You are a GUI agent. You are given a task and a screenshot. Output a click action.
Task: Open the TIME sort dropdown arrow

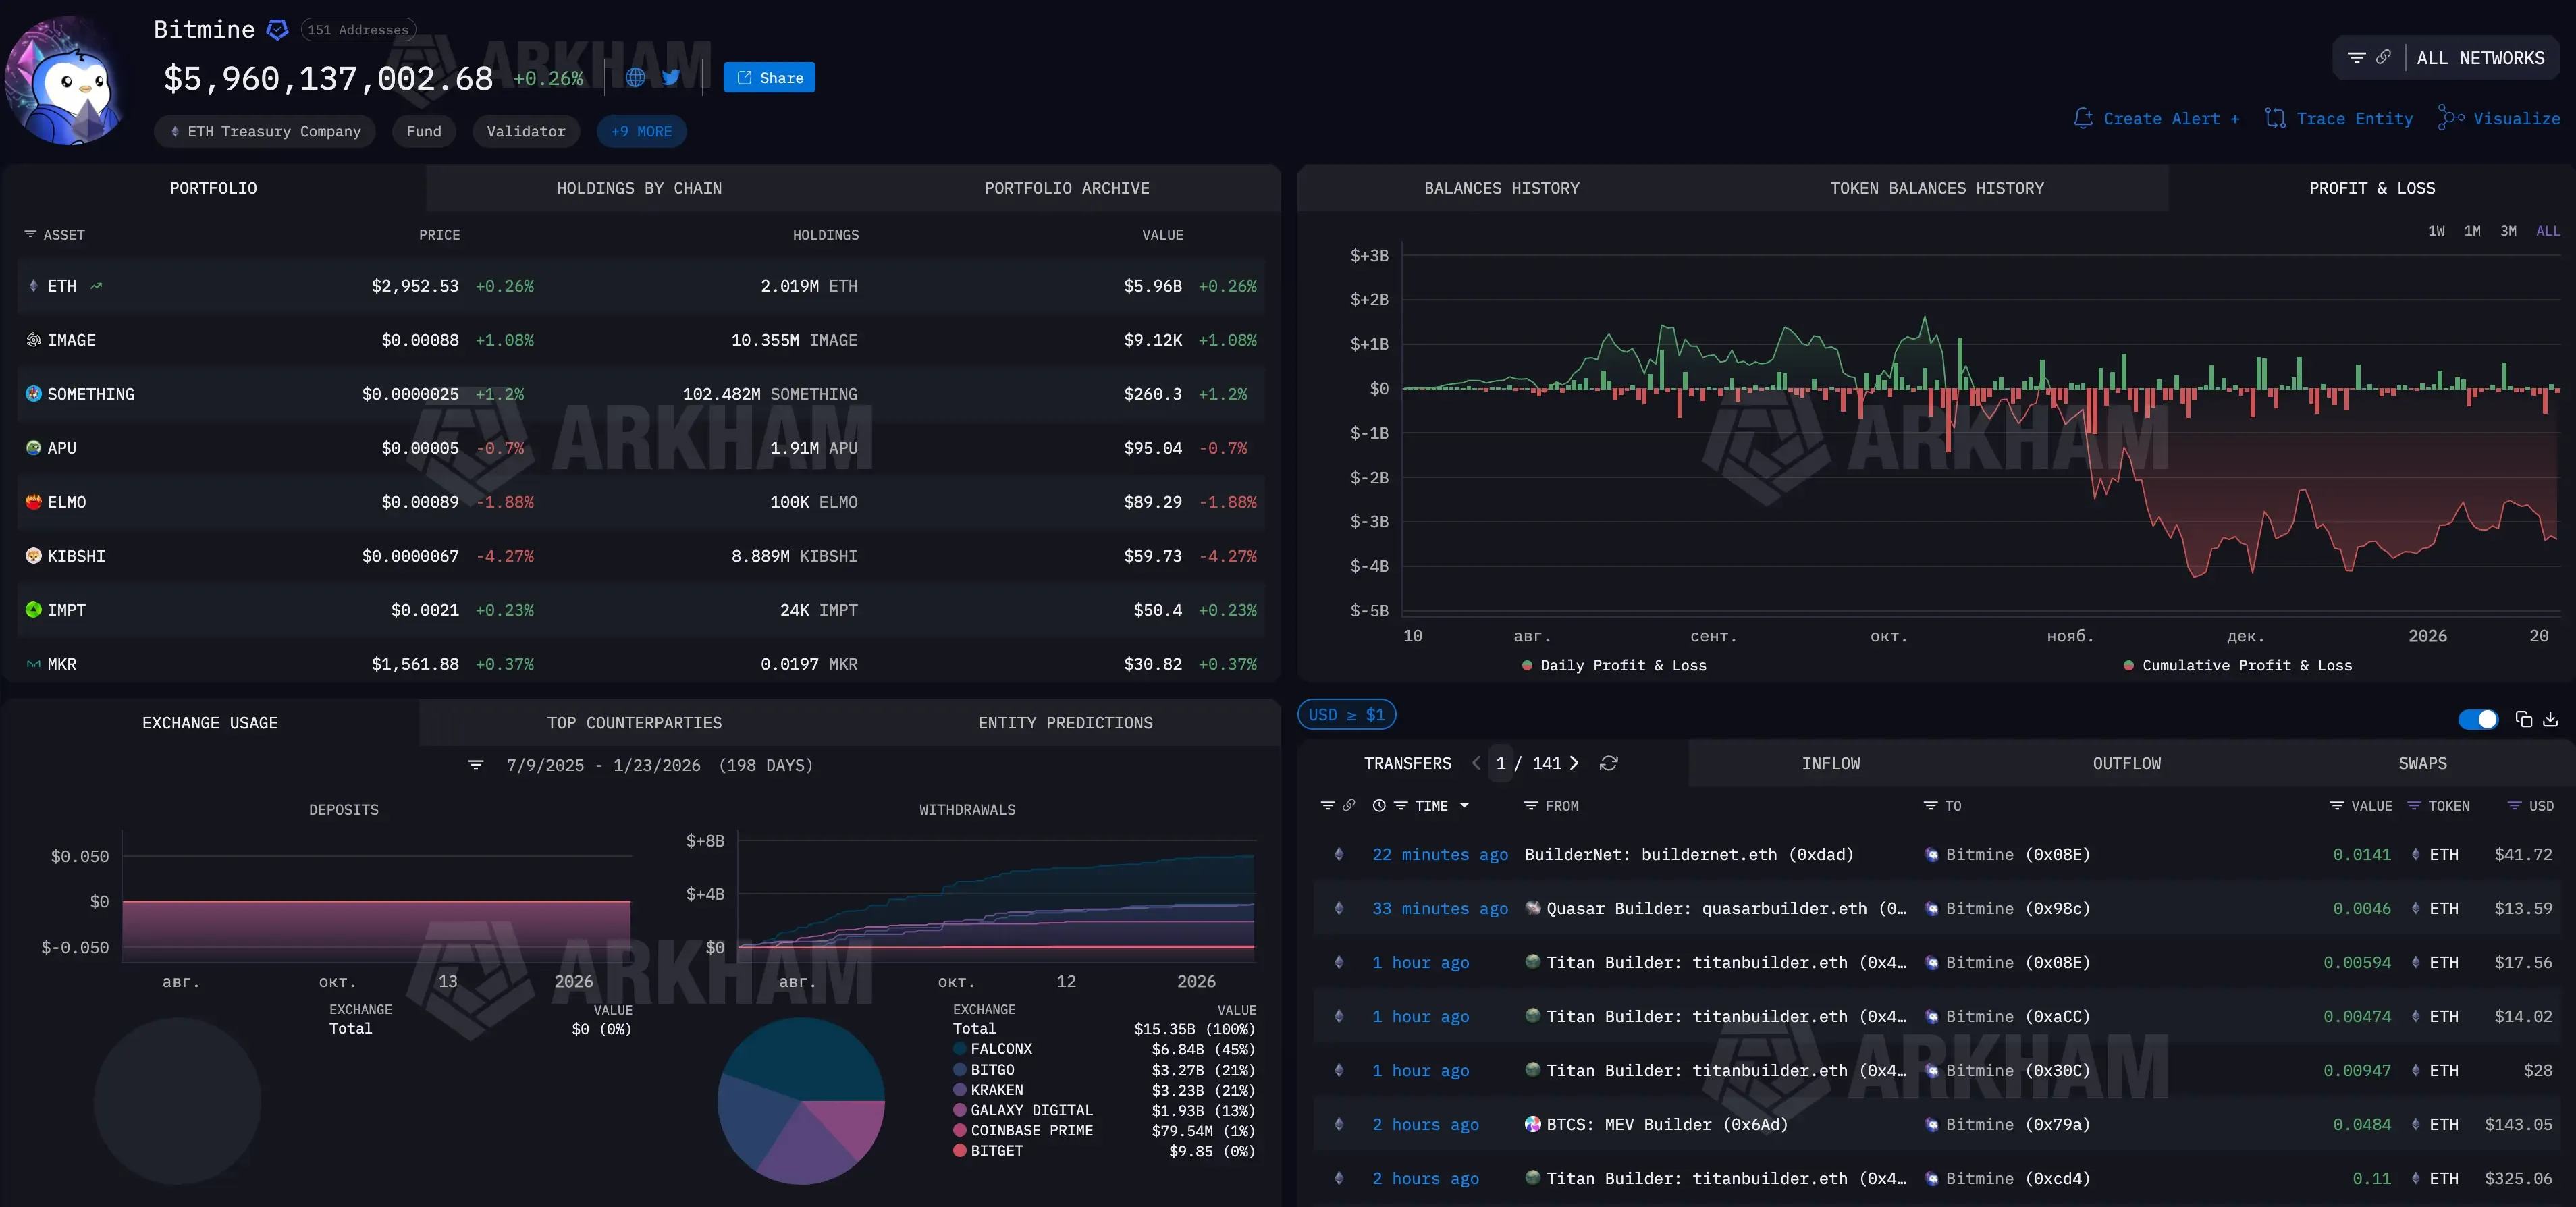(x=1464, y=806)
